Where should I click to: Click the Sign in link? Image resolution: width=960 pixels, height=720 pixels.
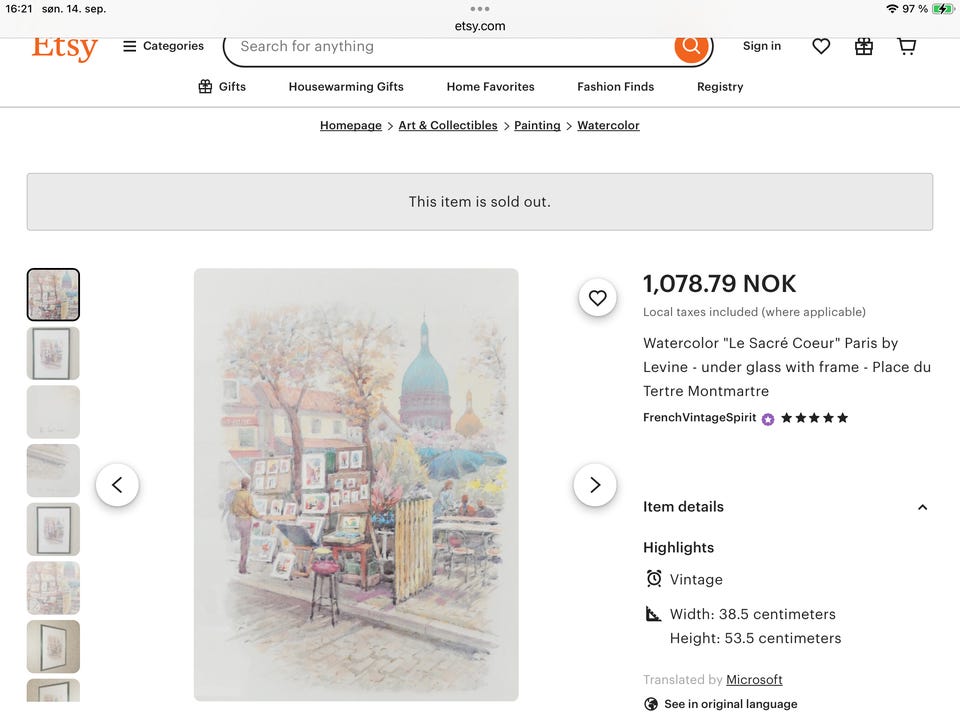[x=761, y=45]
